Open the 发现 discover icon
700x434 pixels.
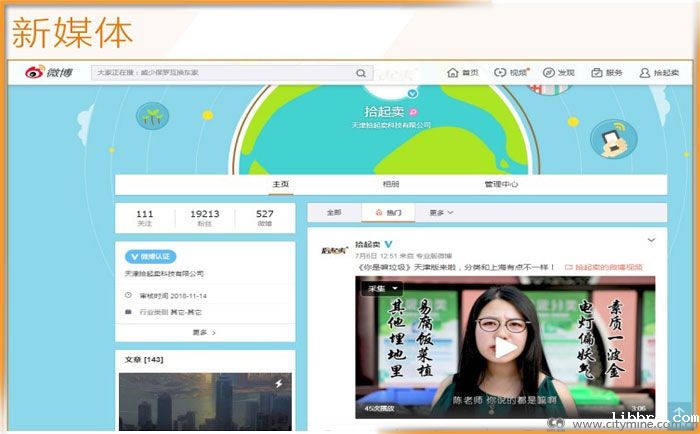click(x=549, y=73)
